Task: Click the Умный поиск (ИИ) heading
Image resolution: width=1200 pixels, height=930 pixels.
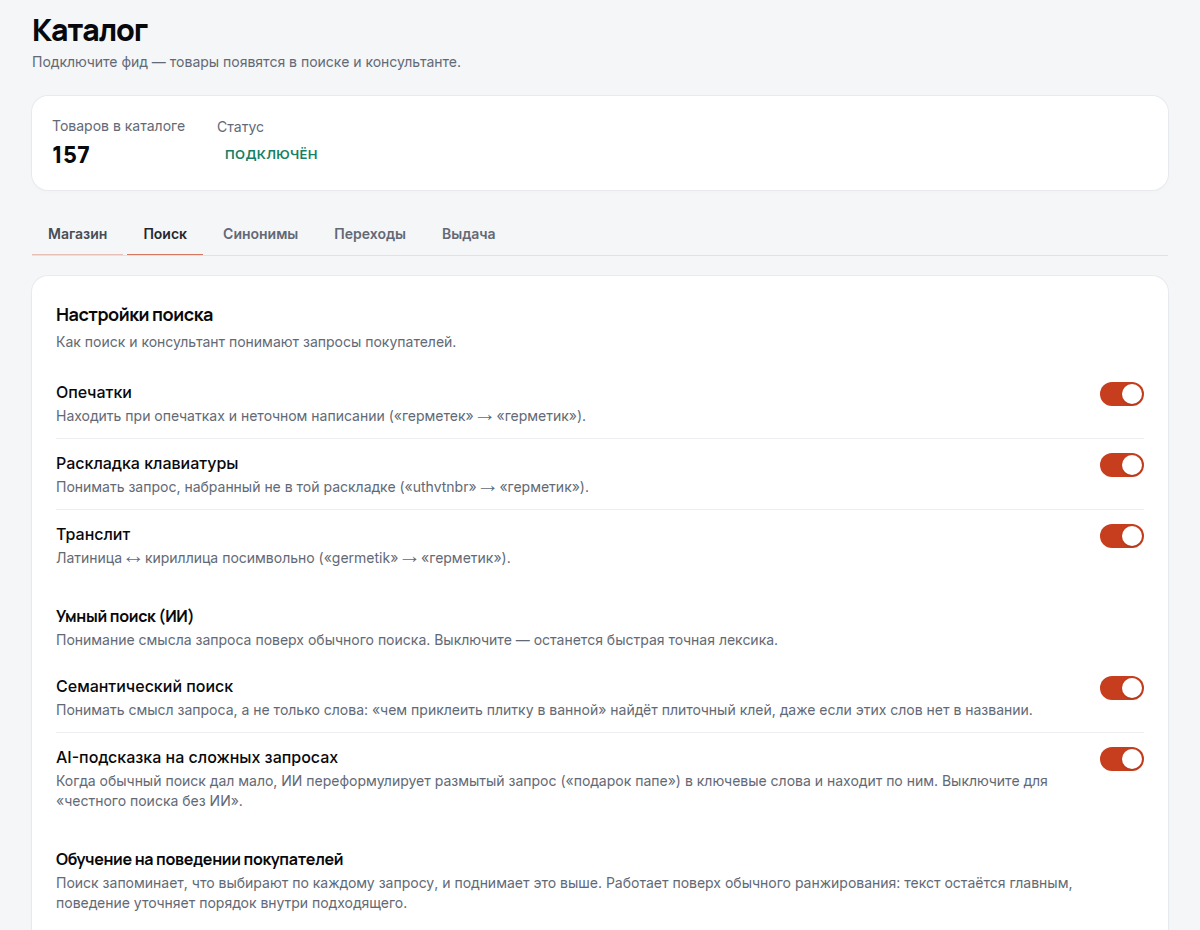Action: (124, 616)
